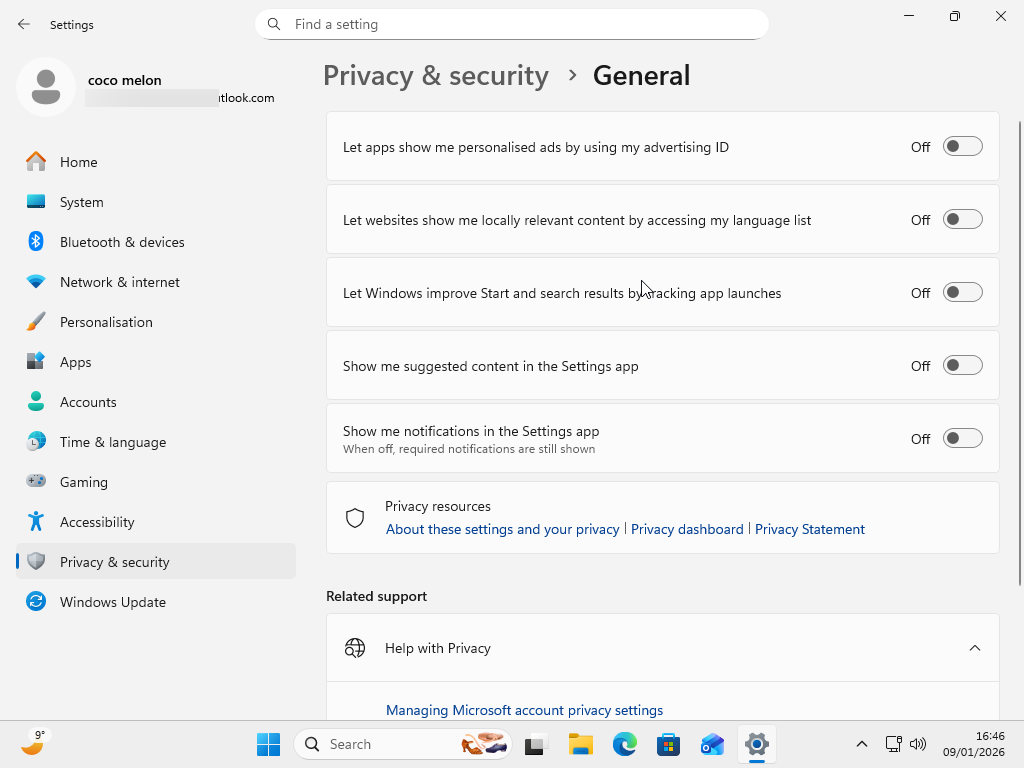
Task: Click the Privacy resources shield icon
Action: (x=355, y=517)
